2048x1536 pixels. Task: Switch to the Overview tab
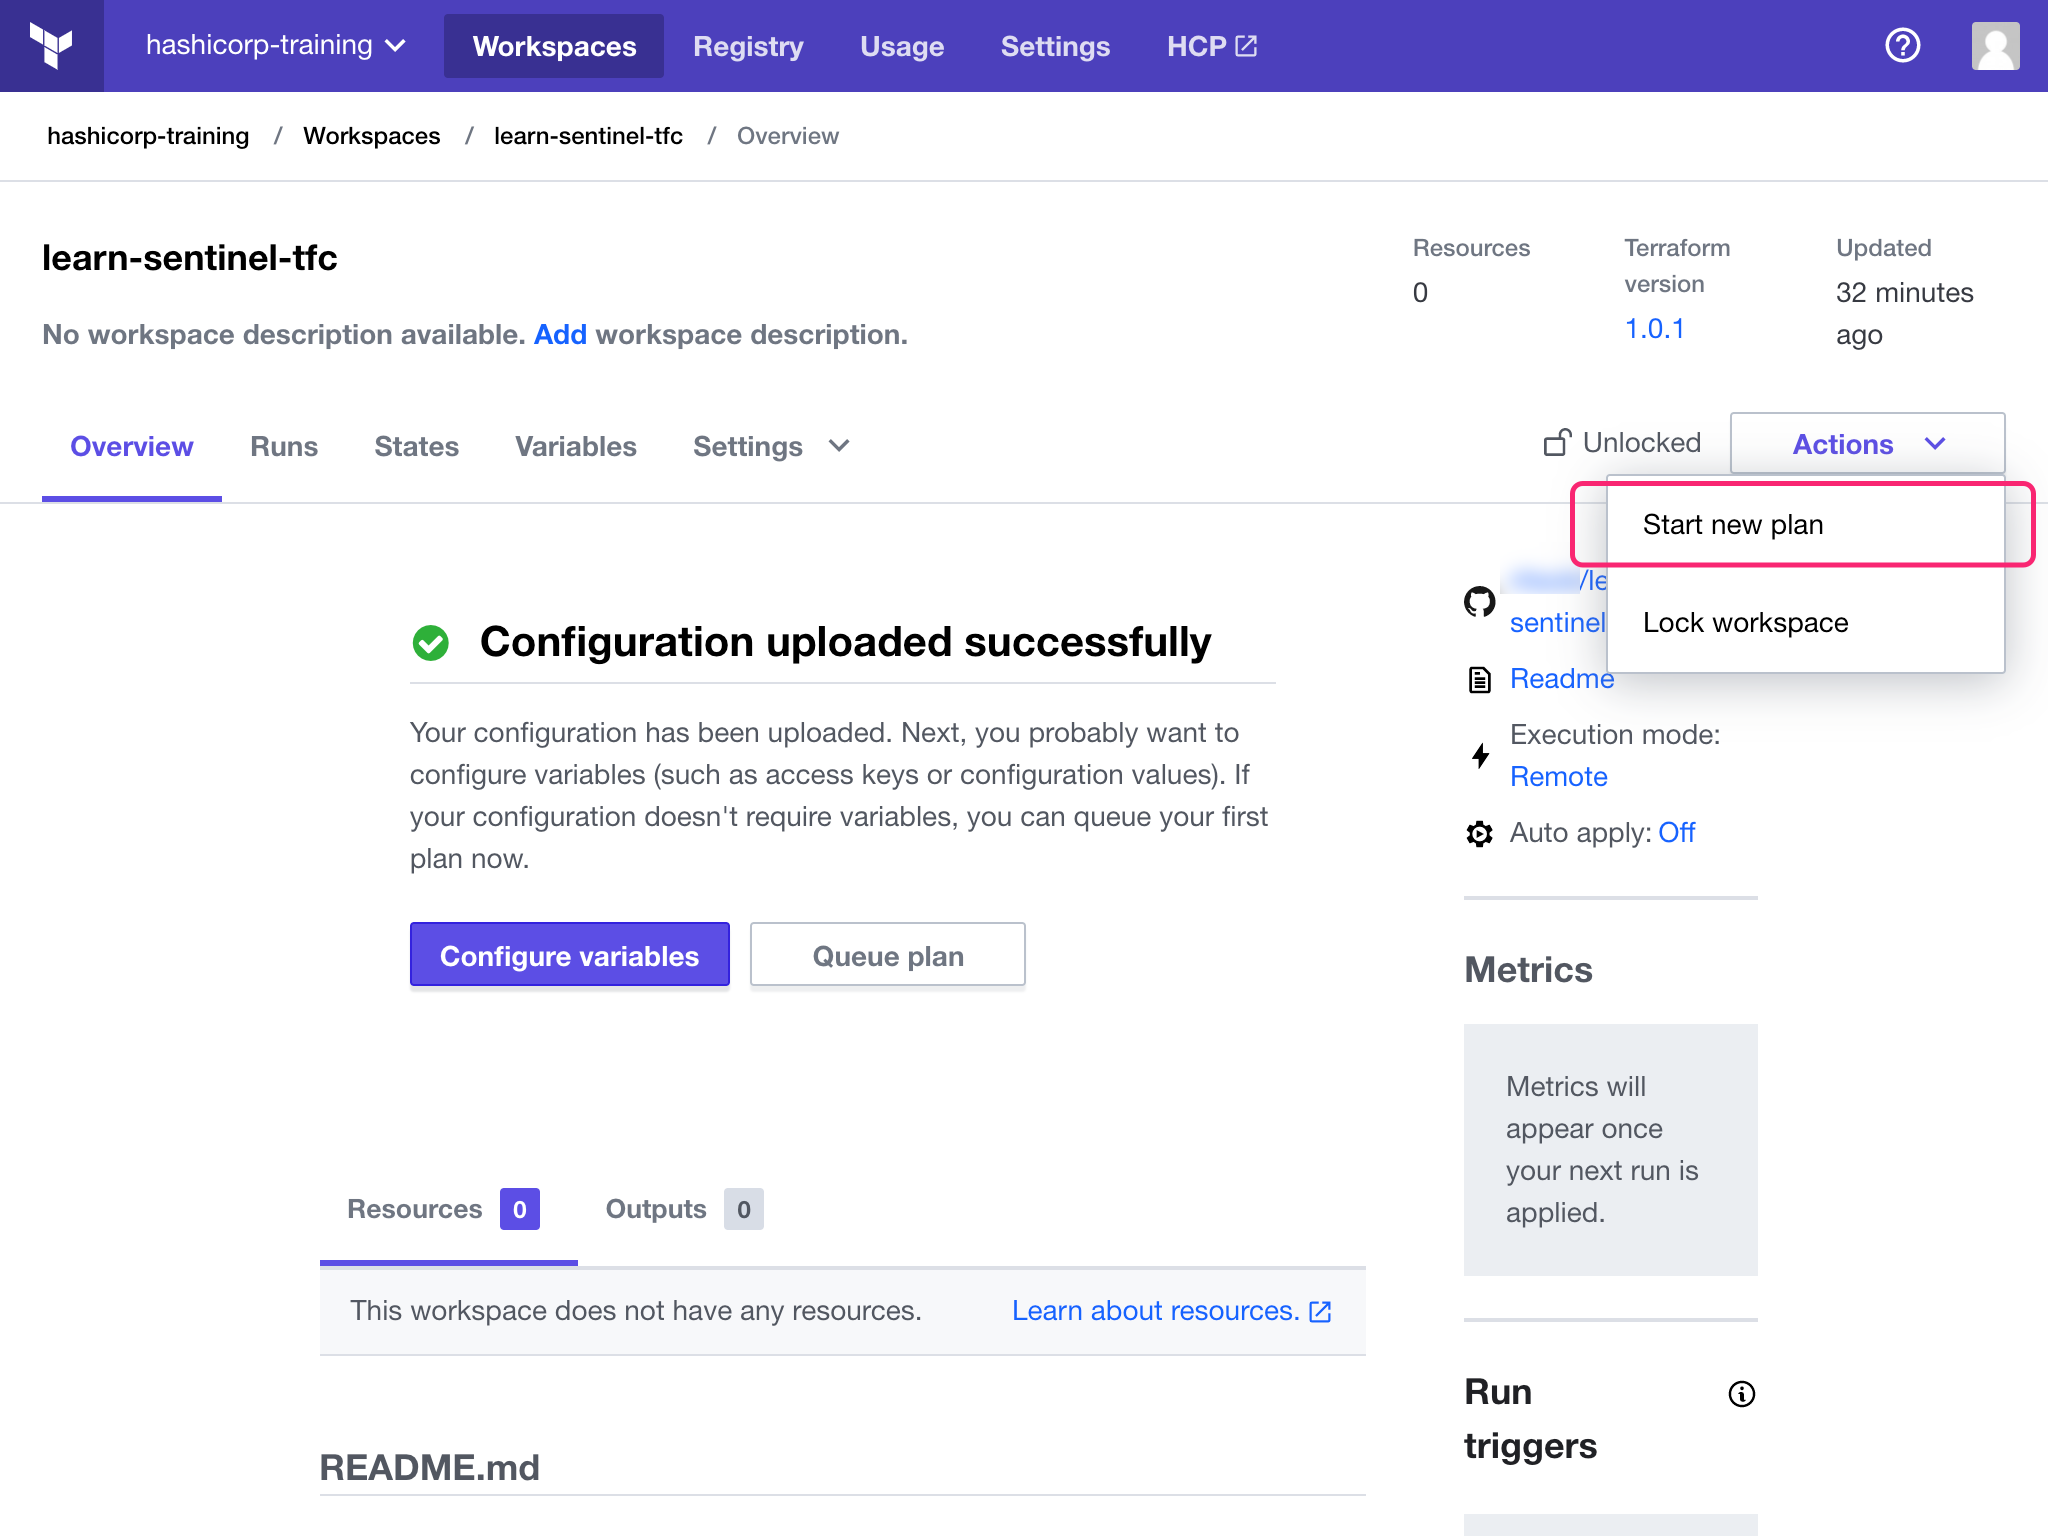click(131, 446)
